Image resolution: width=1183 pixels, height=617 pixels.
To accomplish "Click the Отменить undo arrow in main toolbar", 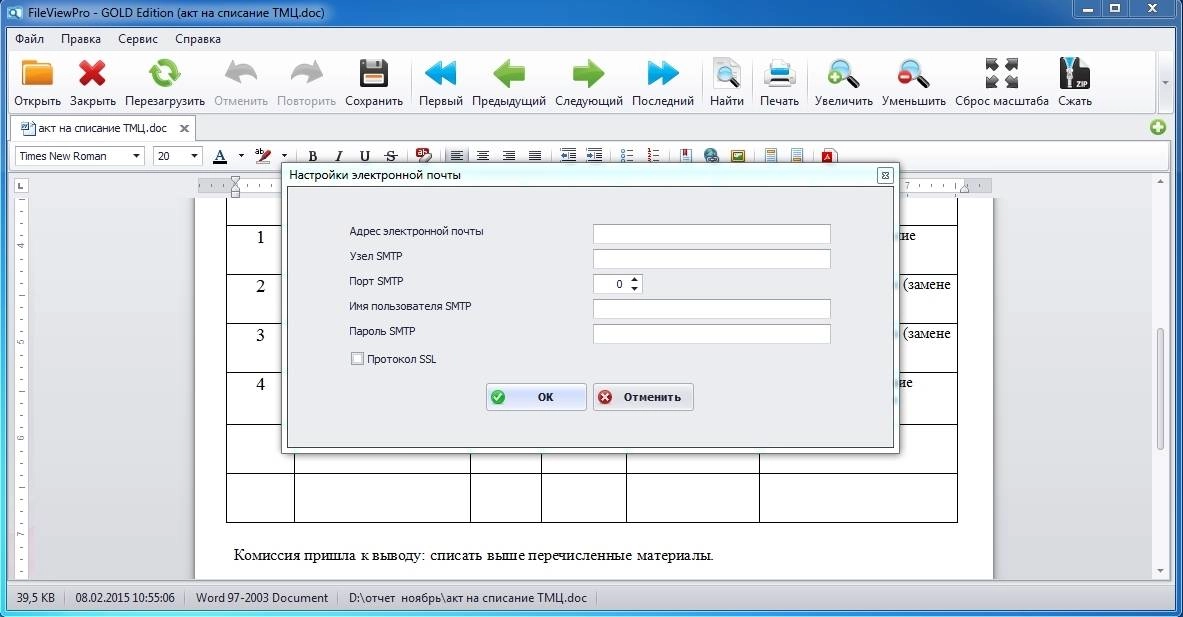I will point(241,74).
